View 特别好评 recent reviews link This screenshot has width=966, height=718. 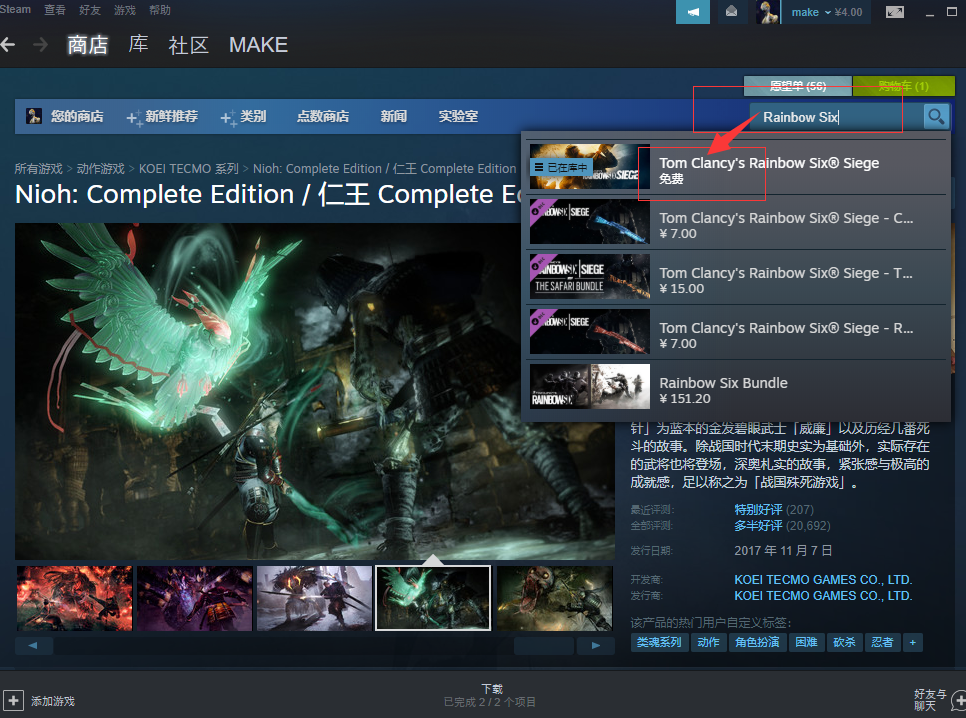(758, 509)
